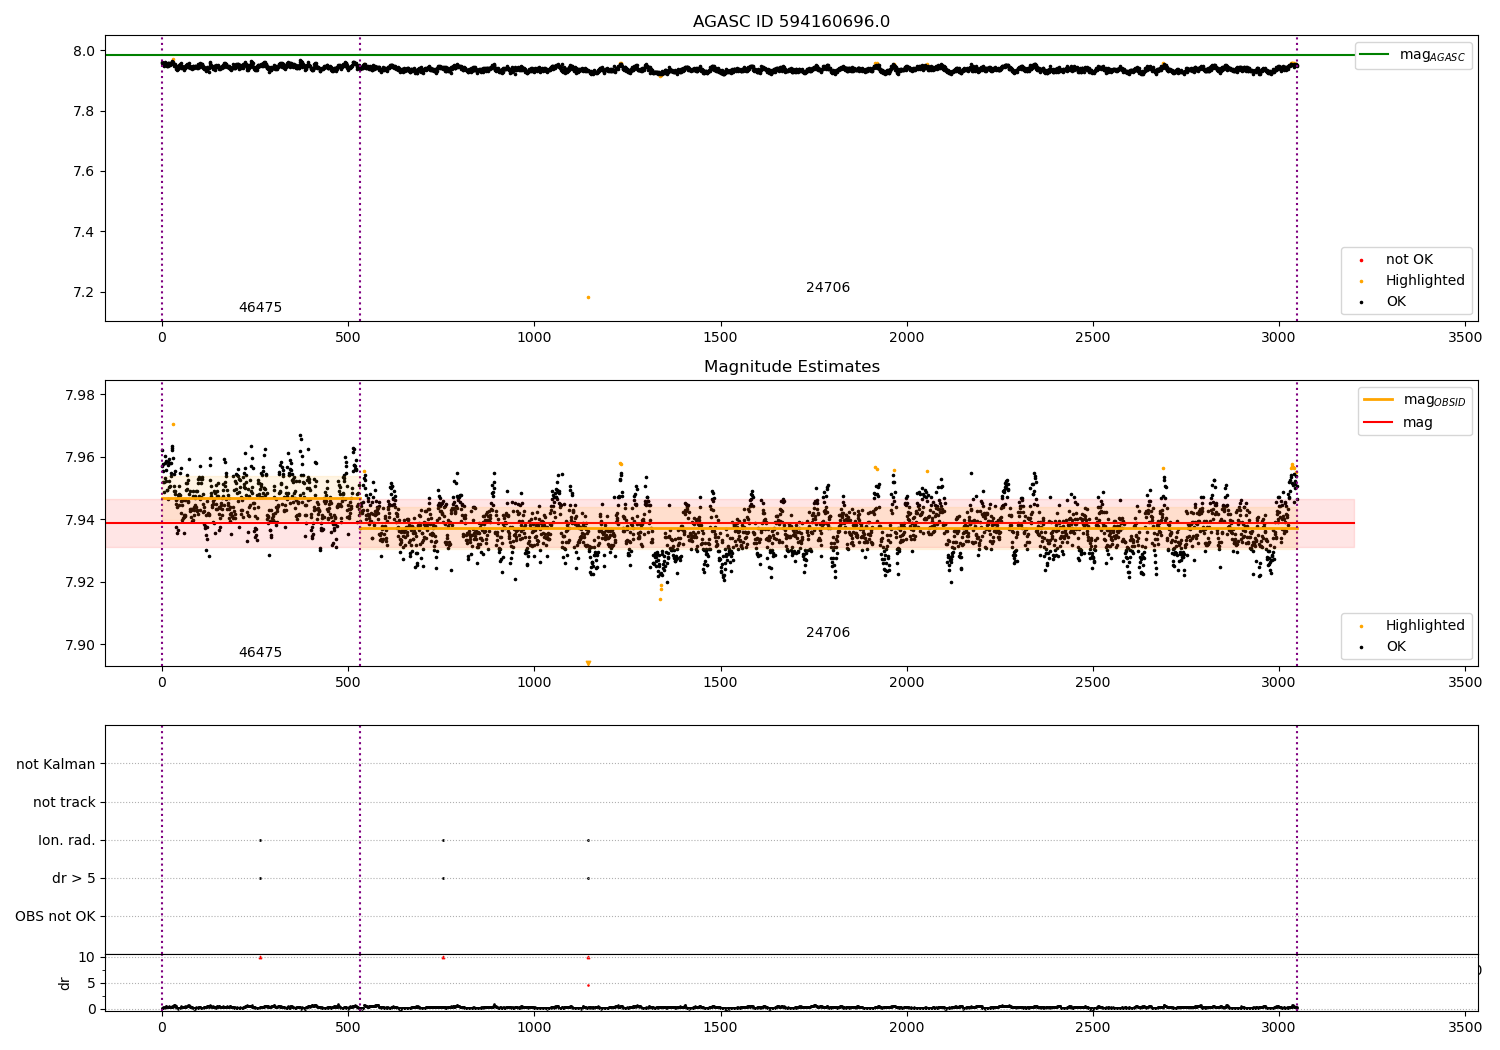Click y-tick '7.90' on Magnitude Estimates plot
The width and height of the screenshot is (1500, 1050).
click(81, 645)
